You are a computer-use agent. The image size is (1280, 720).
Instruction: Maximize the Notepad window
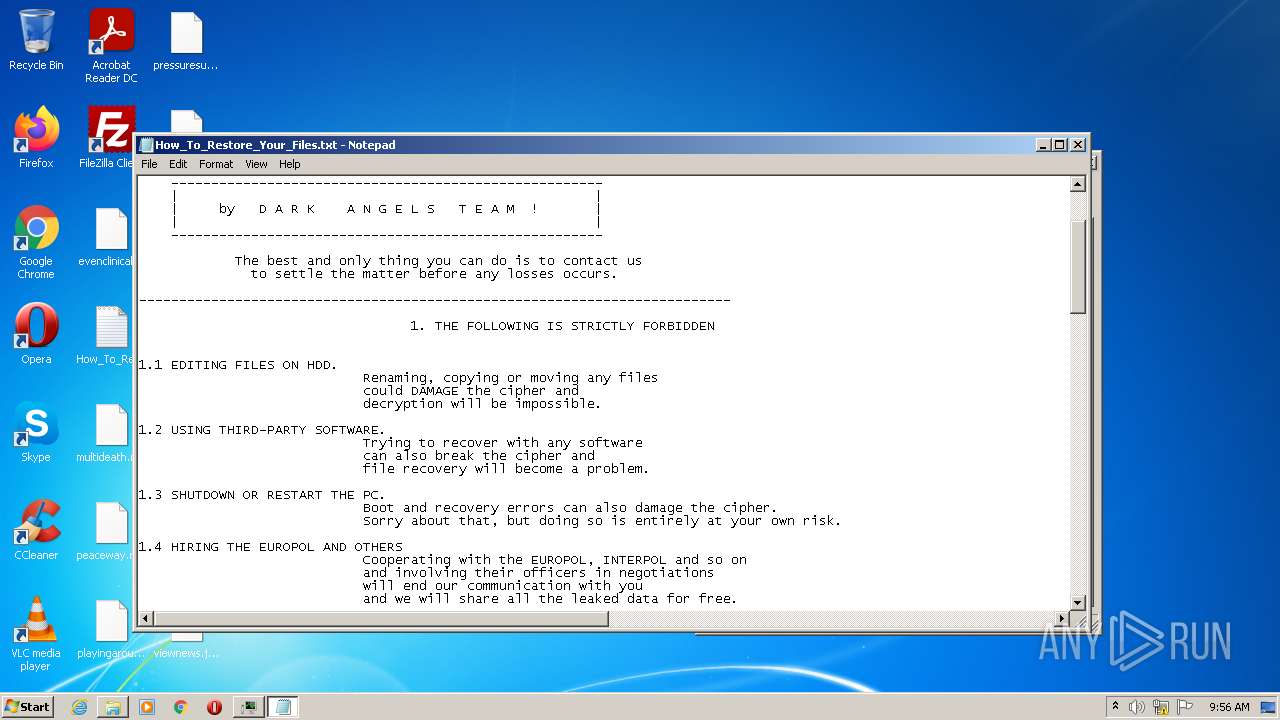pyautogui.click(x=1060, y=145)
